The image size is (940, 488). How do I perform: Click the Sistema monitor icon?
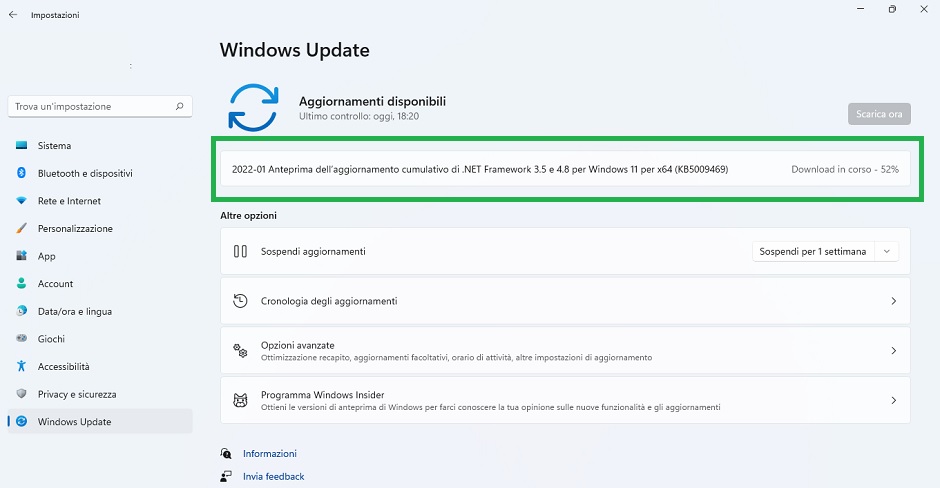(22, 145)
